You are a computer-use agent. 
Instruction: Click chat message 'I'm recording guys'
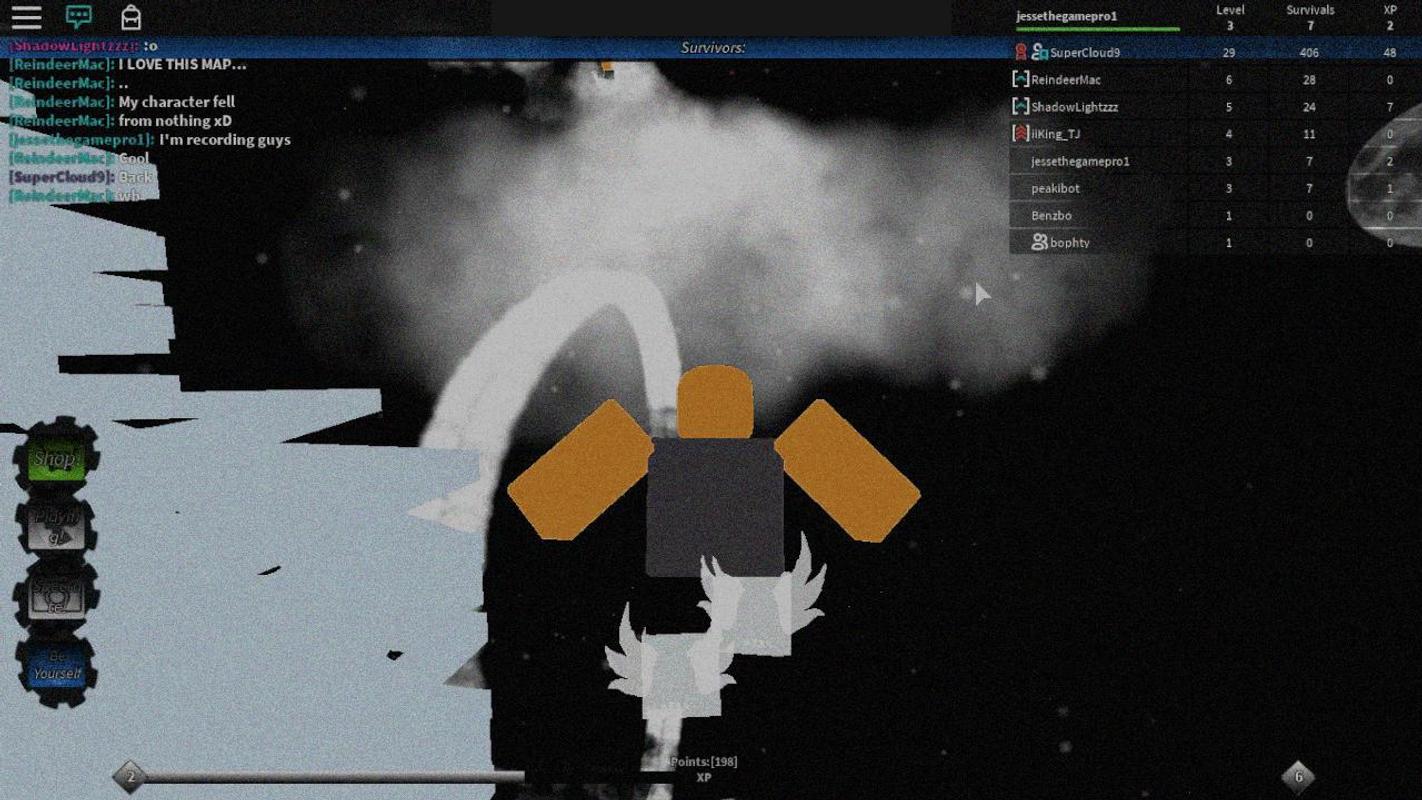pos(225,140)
